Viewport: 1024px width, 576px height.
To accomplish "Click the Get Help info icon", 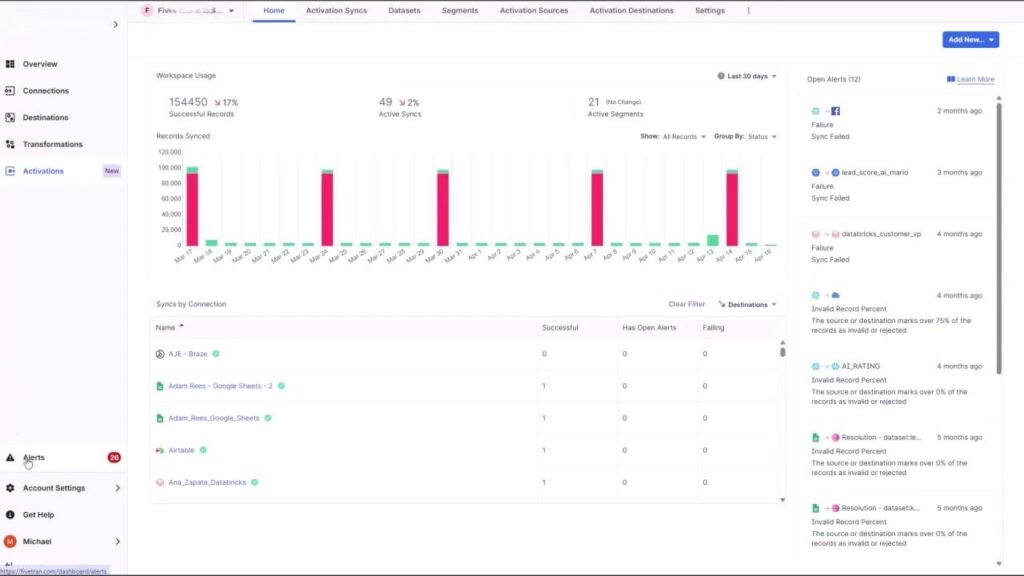I will (10, 515).
